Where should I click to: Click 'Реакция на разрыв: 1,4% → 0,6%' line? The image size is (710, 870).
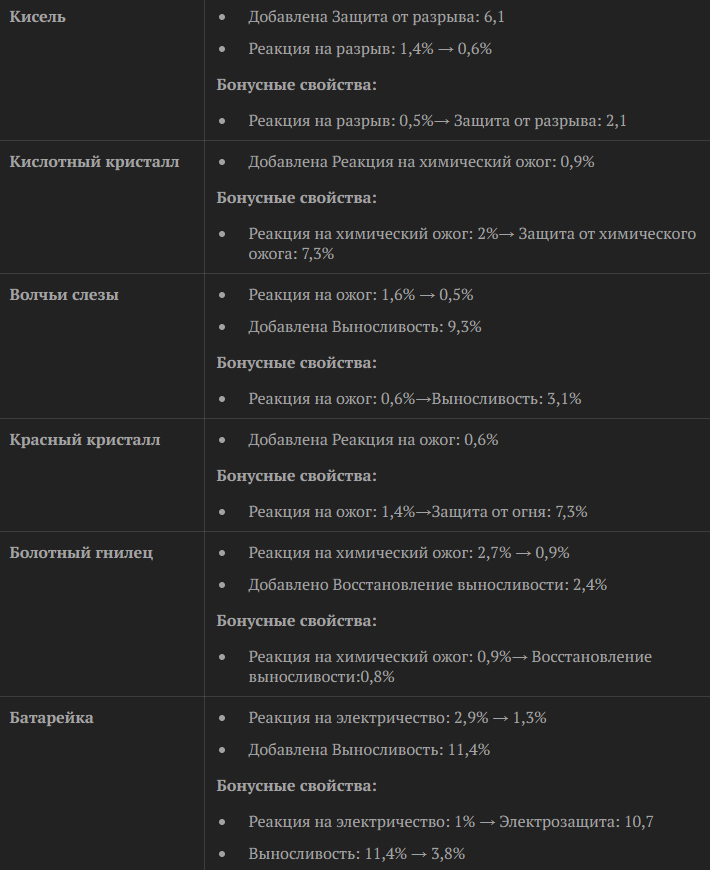point(370,49)
